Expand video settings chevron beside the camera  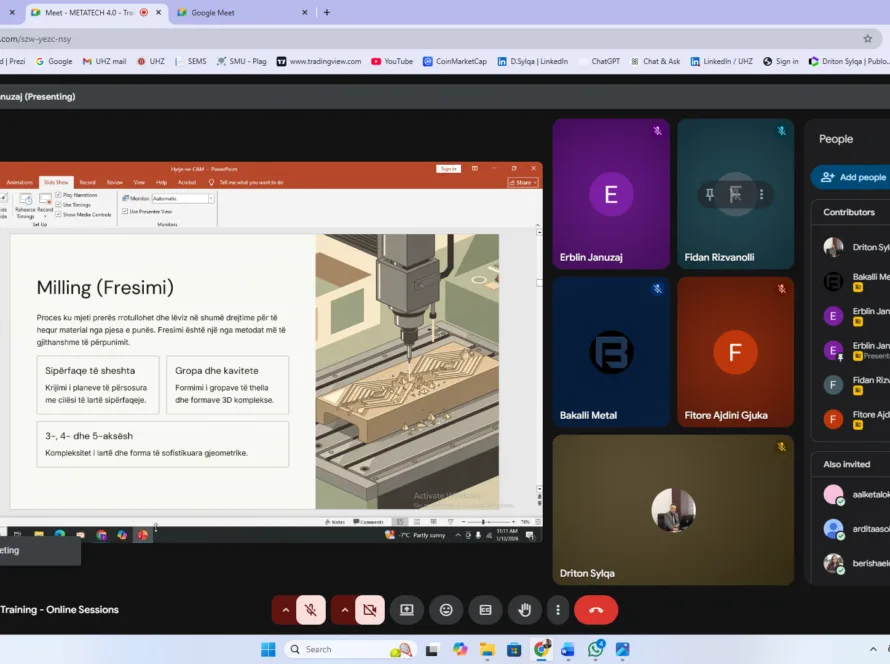[344, 609]
